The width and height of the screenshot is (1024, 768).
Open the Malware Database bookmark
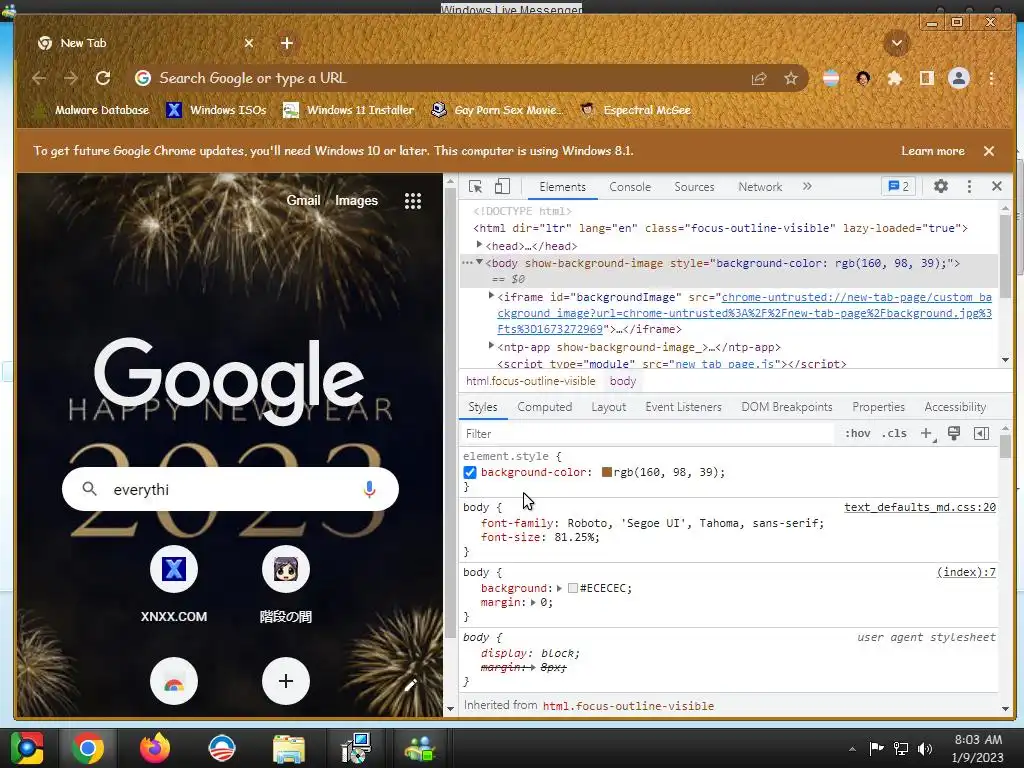[x=91, y=110]
